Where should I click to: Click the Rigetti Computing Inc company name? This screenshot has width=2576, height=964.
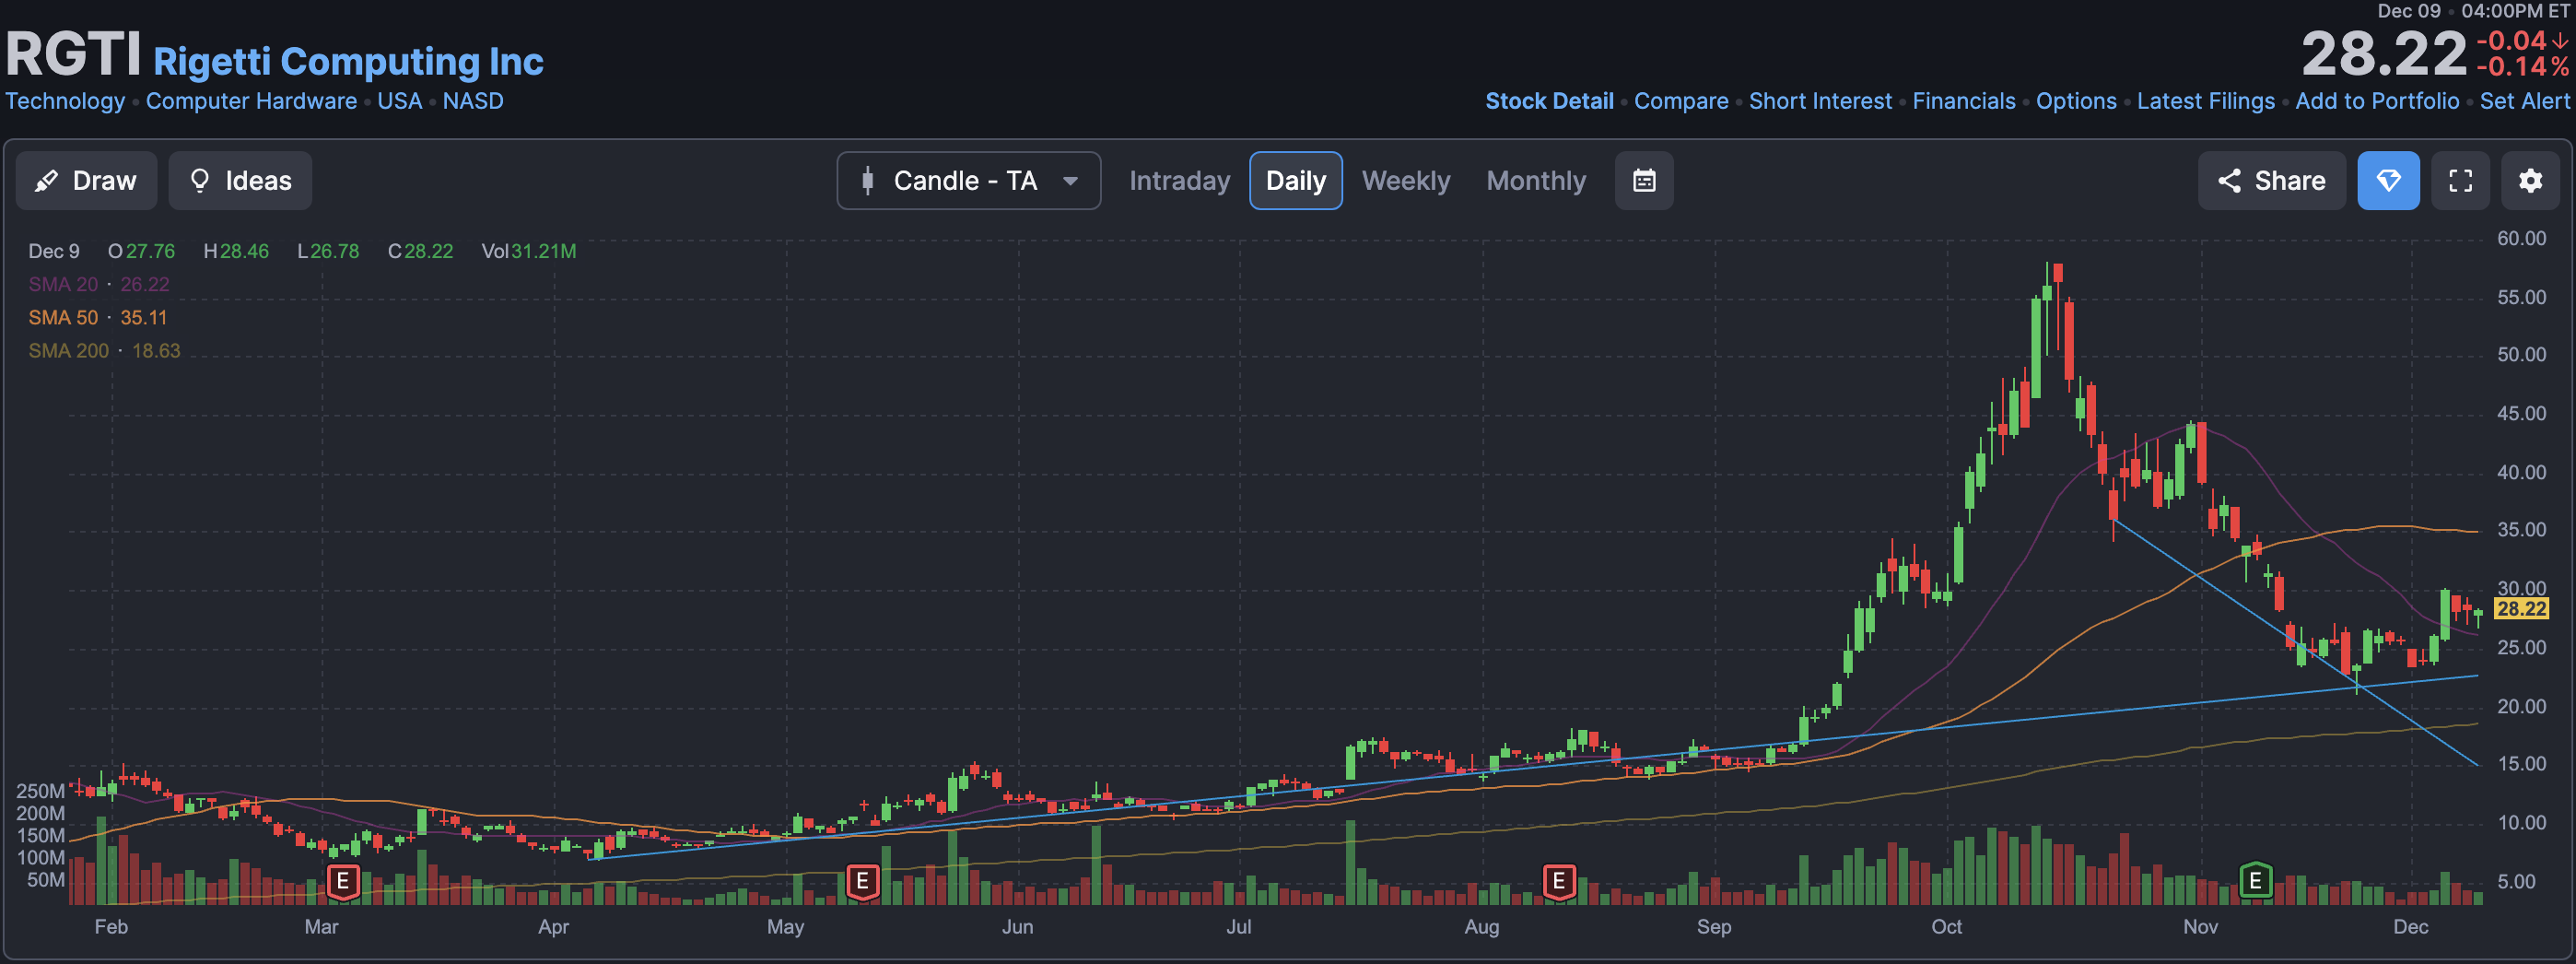(x=348, y=62)
